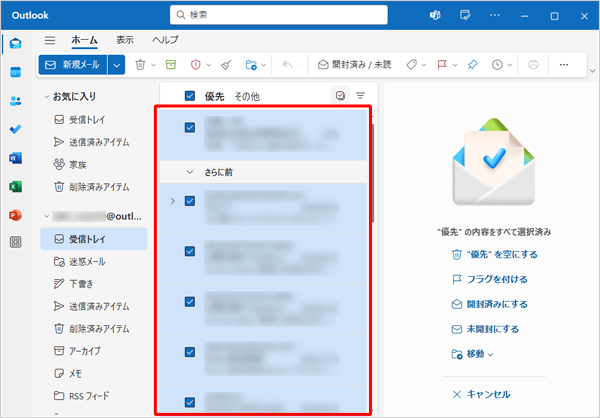Launch Word from the sidebar

(x=16, y=158)
